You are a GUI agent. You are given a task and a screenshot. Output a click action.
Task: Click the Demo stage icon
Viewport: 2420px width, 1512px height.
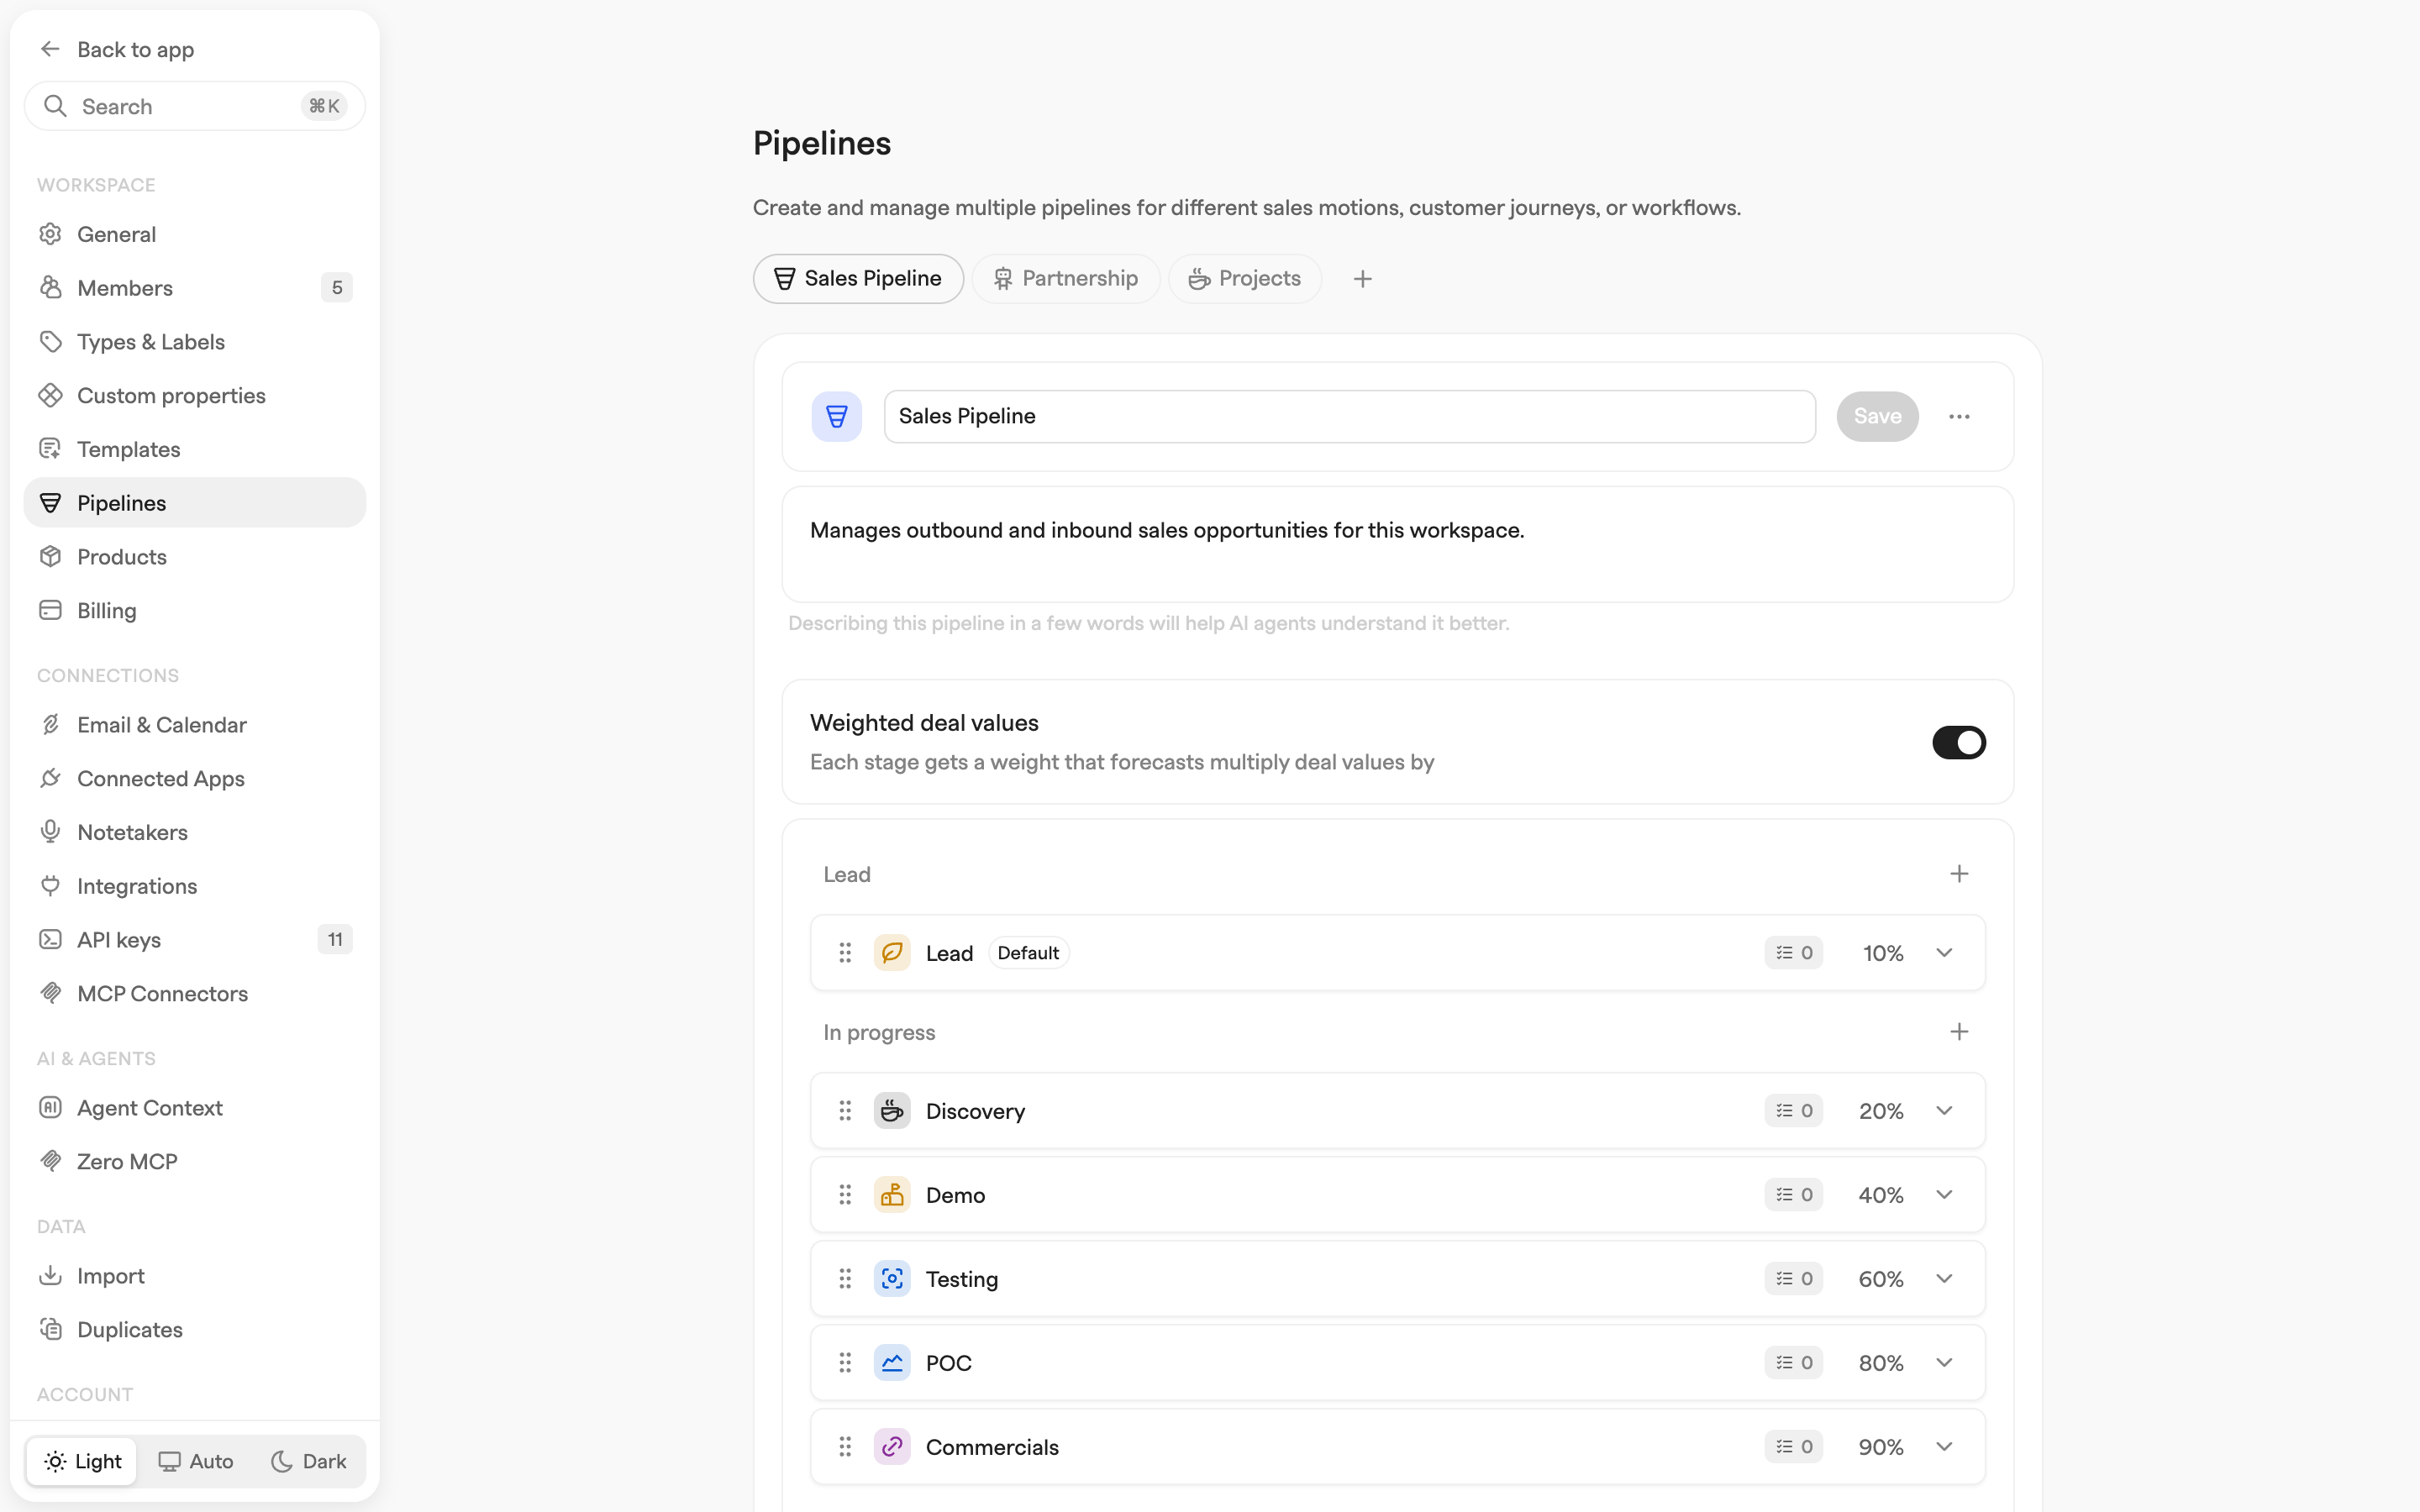(891, 1195)
